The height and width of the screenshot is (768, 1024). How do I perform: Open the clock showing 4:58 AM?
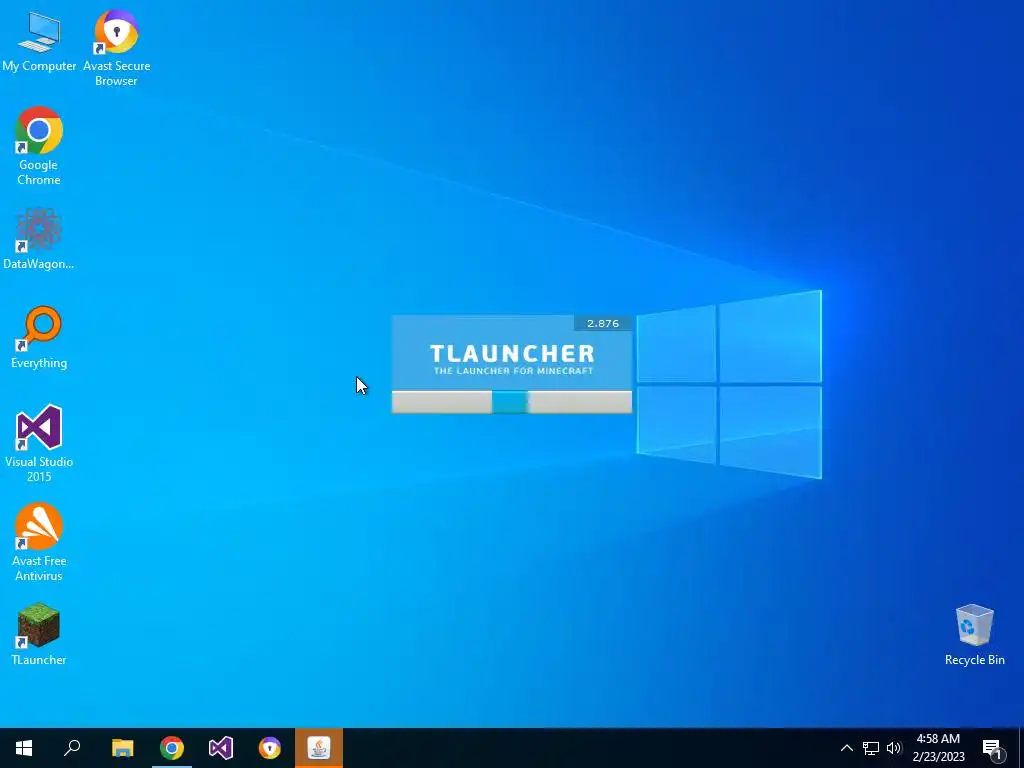(x=938, y=748)
